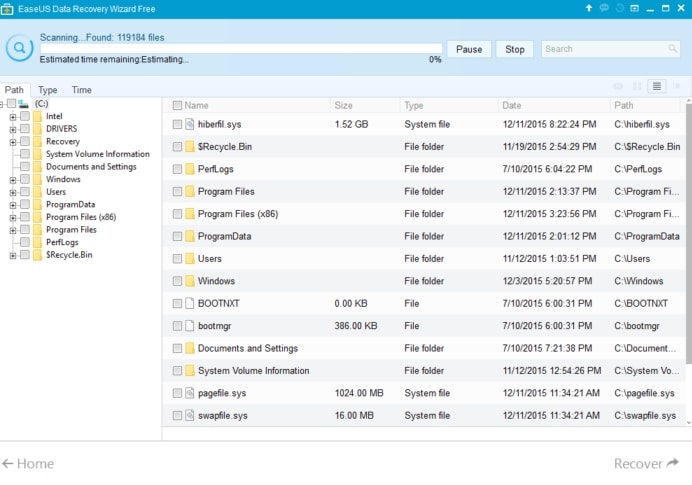This screenshot has width=692, height=485.
Task: Click the DRIVERS folder icon in tree
Action: point(38,129)
